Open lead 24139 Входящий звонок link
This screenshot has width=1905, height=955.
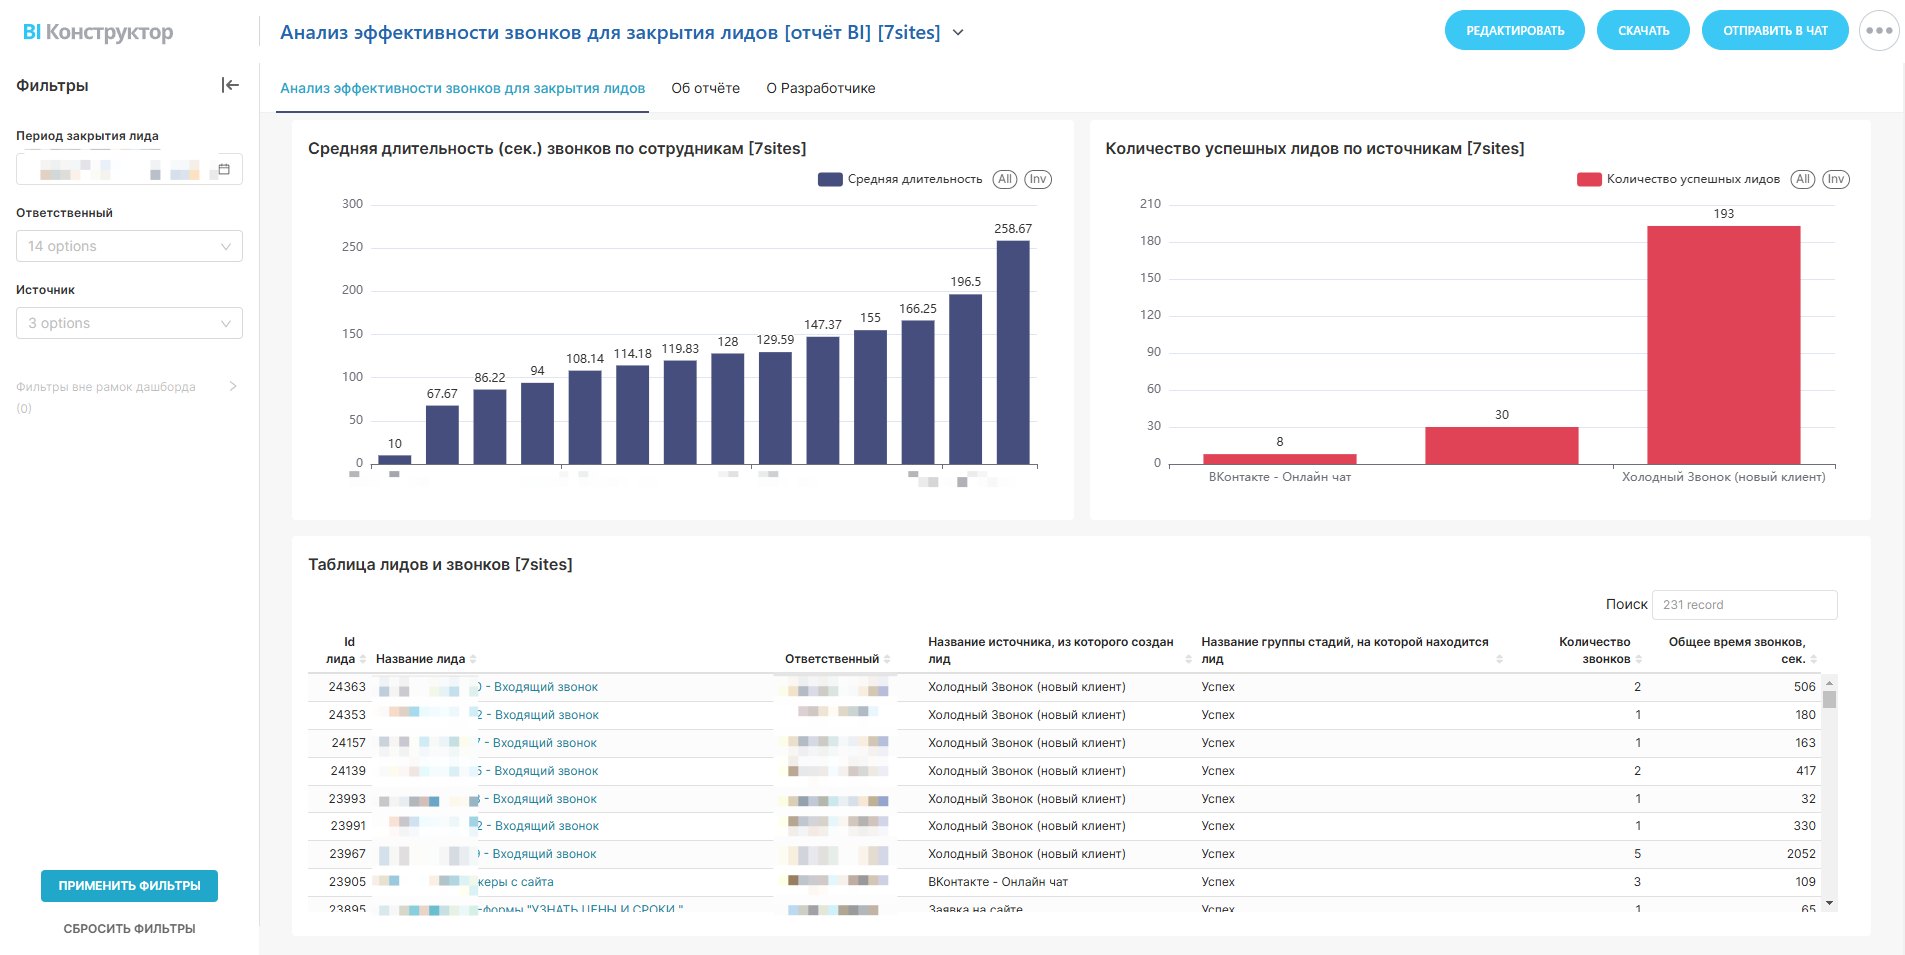click(538, 771)
